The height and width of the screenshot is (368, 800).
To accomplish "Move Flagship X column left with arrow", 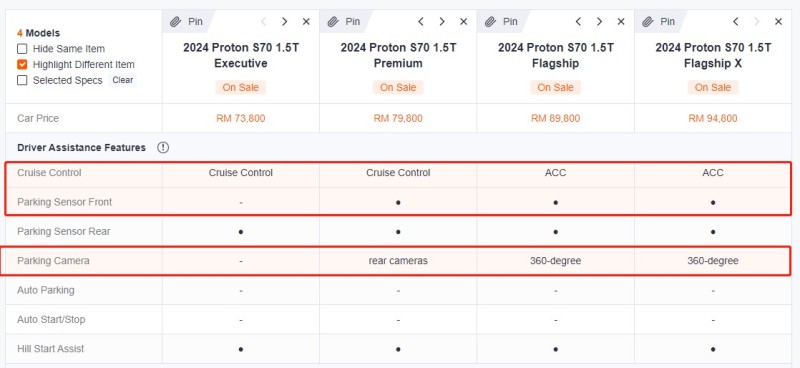I will pyautogui.click(x=736, y=21).
